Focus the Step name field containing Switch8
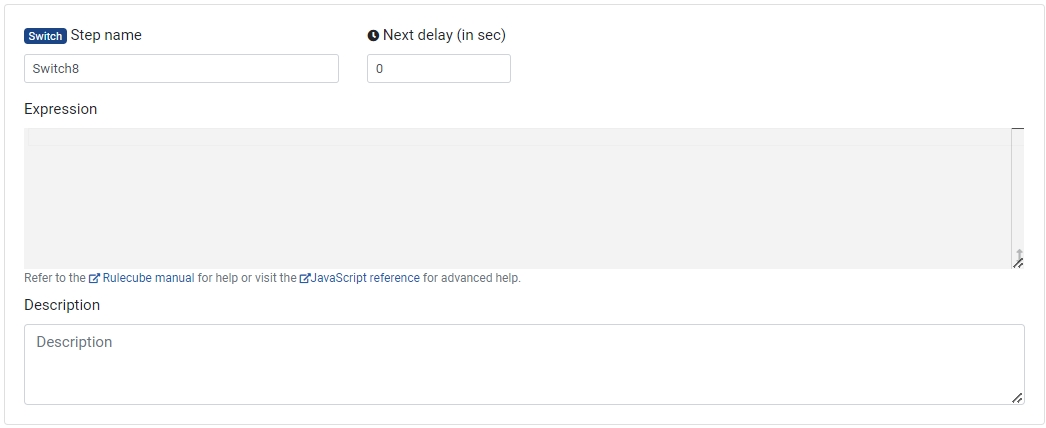The height and width of the screenshot is (428, 1046). pyautogui.click(x=181, y=69)
